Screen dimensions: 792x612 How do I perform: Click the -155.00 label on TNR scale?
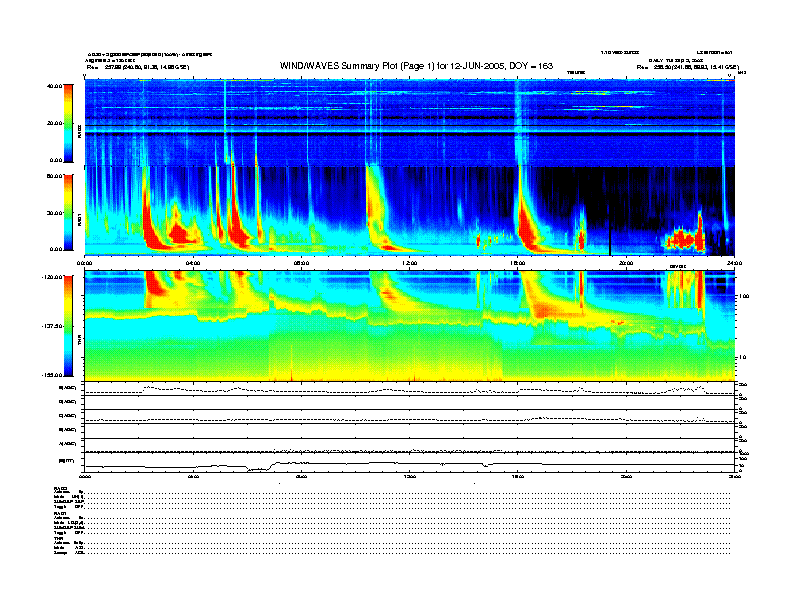52,375
